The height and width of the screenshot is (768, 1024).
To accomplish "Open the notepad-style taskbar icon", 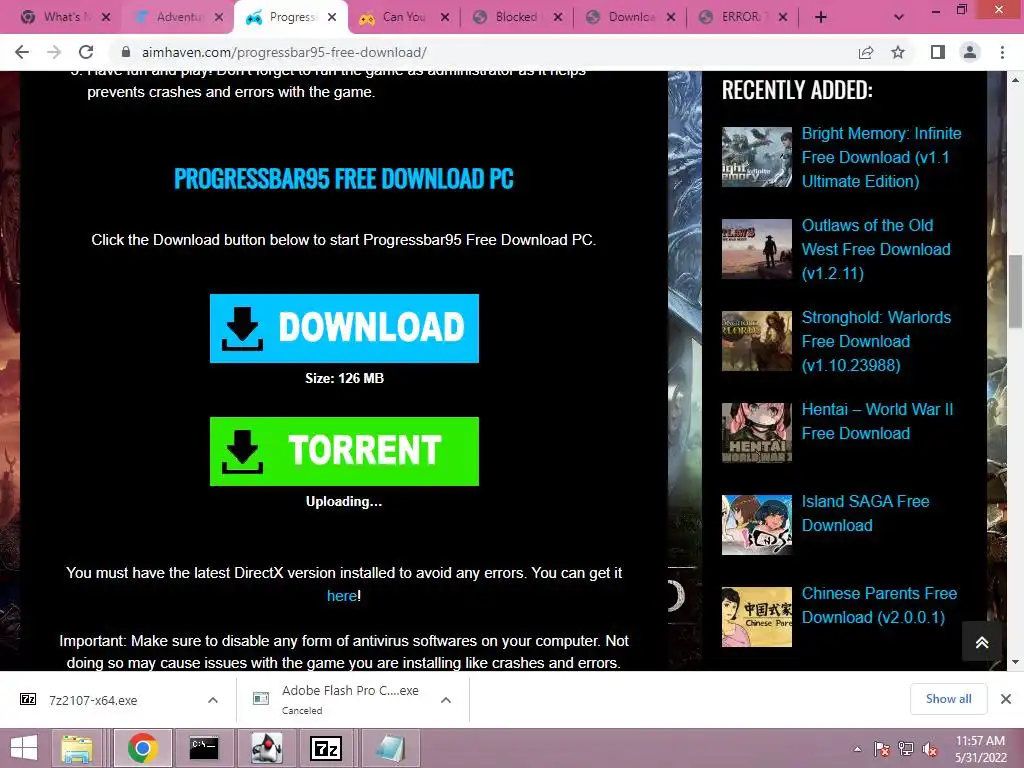I will tap(391, 748).
